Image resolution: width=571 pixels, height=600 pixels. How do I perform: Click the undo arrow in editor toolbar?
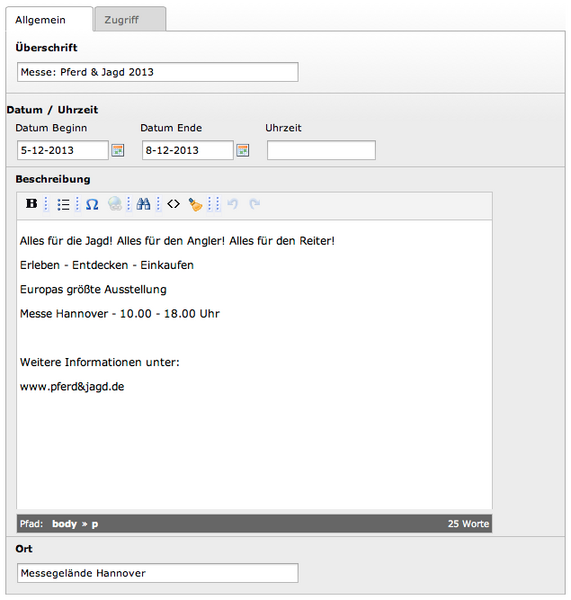[x=233, y=204]
